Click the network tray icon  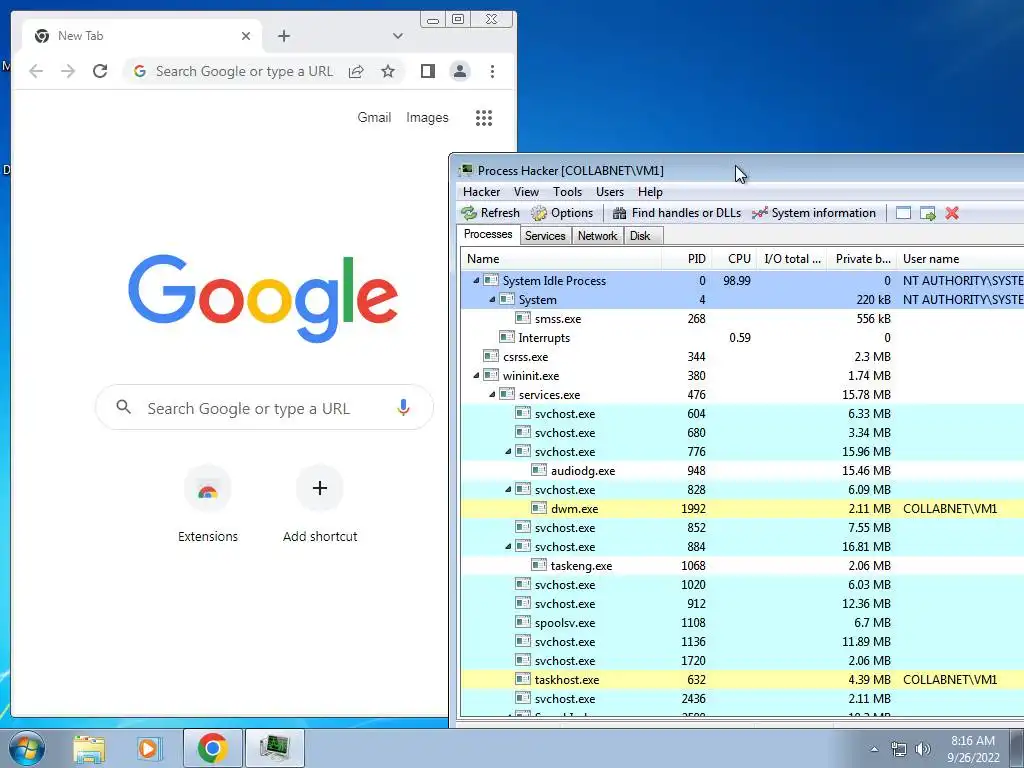pos(899,749)
